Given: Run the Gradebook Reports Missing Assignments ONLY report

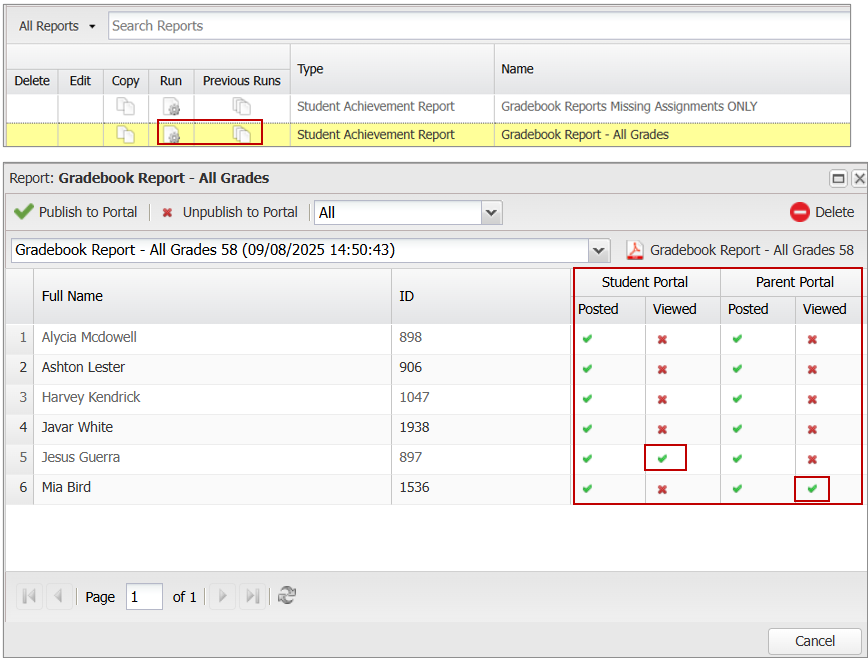Looking at the screenshot, I should pyautogui.click(x=172, y=107).
